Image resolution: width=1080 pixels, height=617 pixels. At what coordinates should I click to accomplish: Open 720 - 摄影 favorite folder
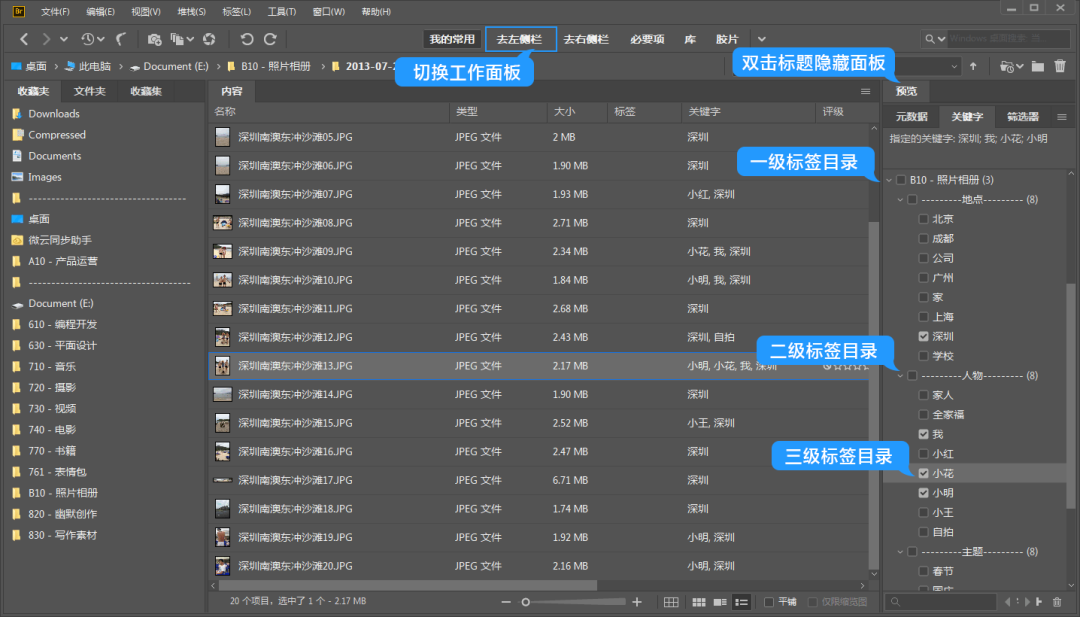point(52,388)
